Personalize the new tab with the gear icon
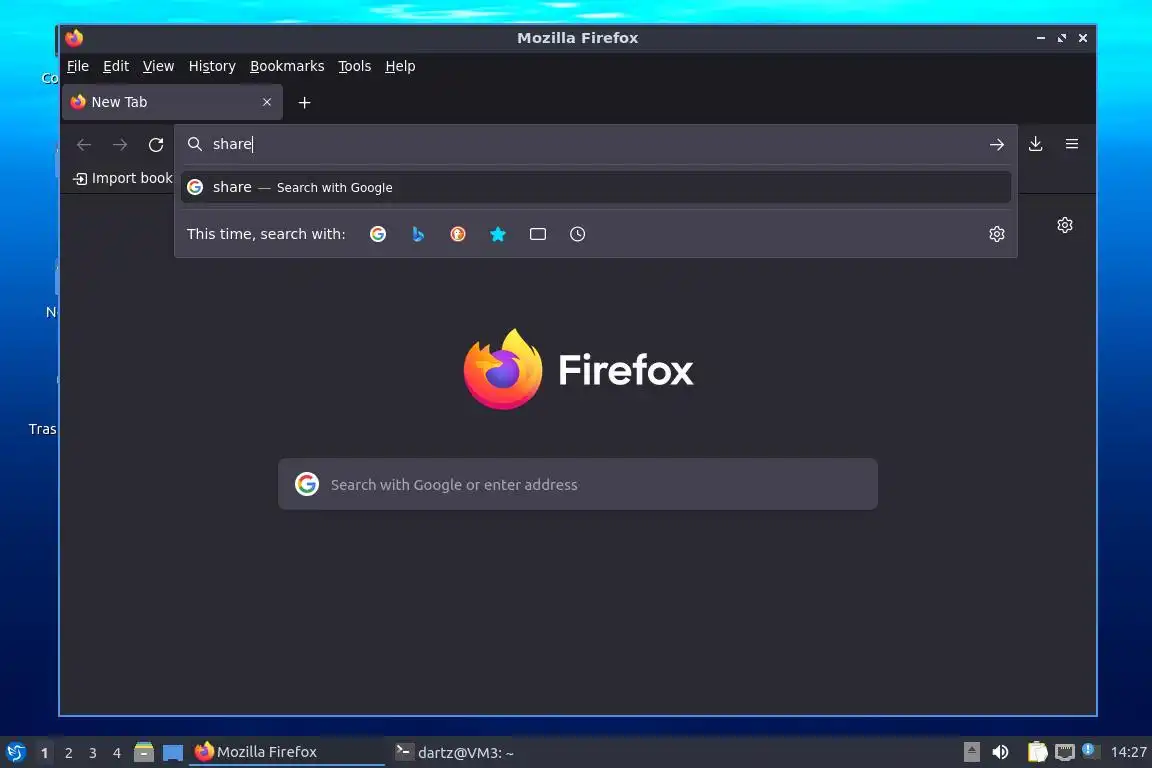 click(1065, 225)
